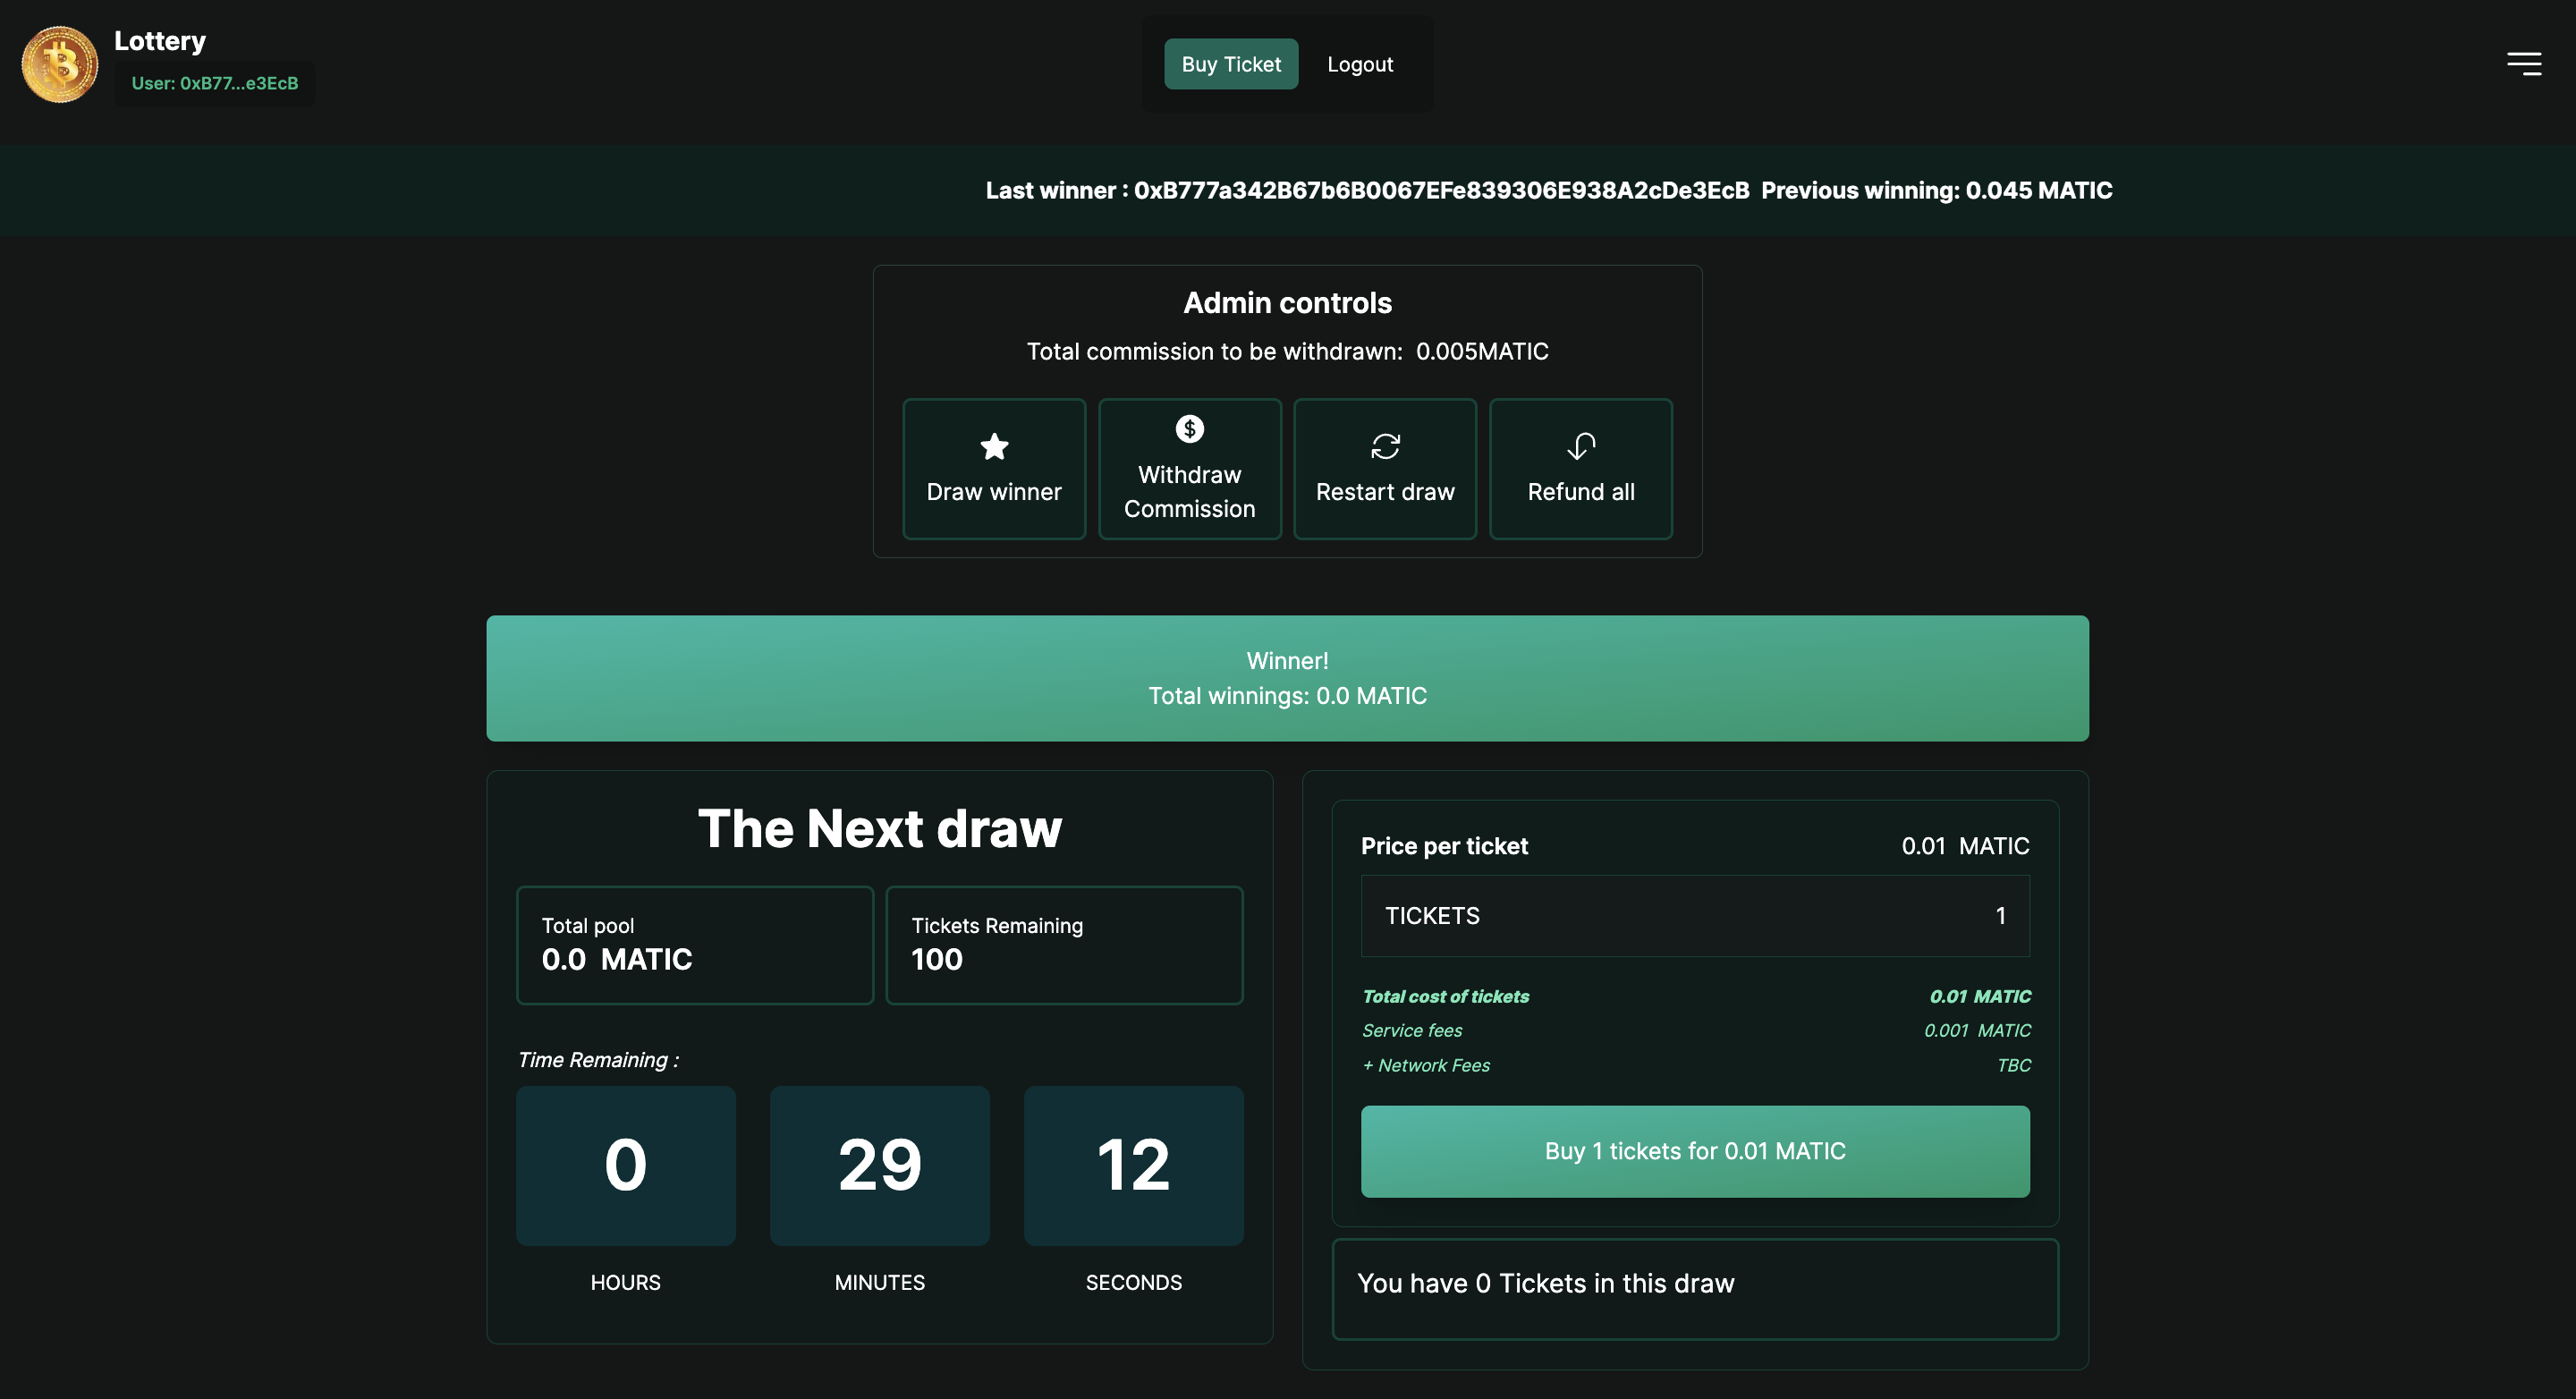Screen dimensions: 2576x1399
Task: Click the minutes countdown tile showing 29
Action: (x=879, y=1165)
